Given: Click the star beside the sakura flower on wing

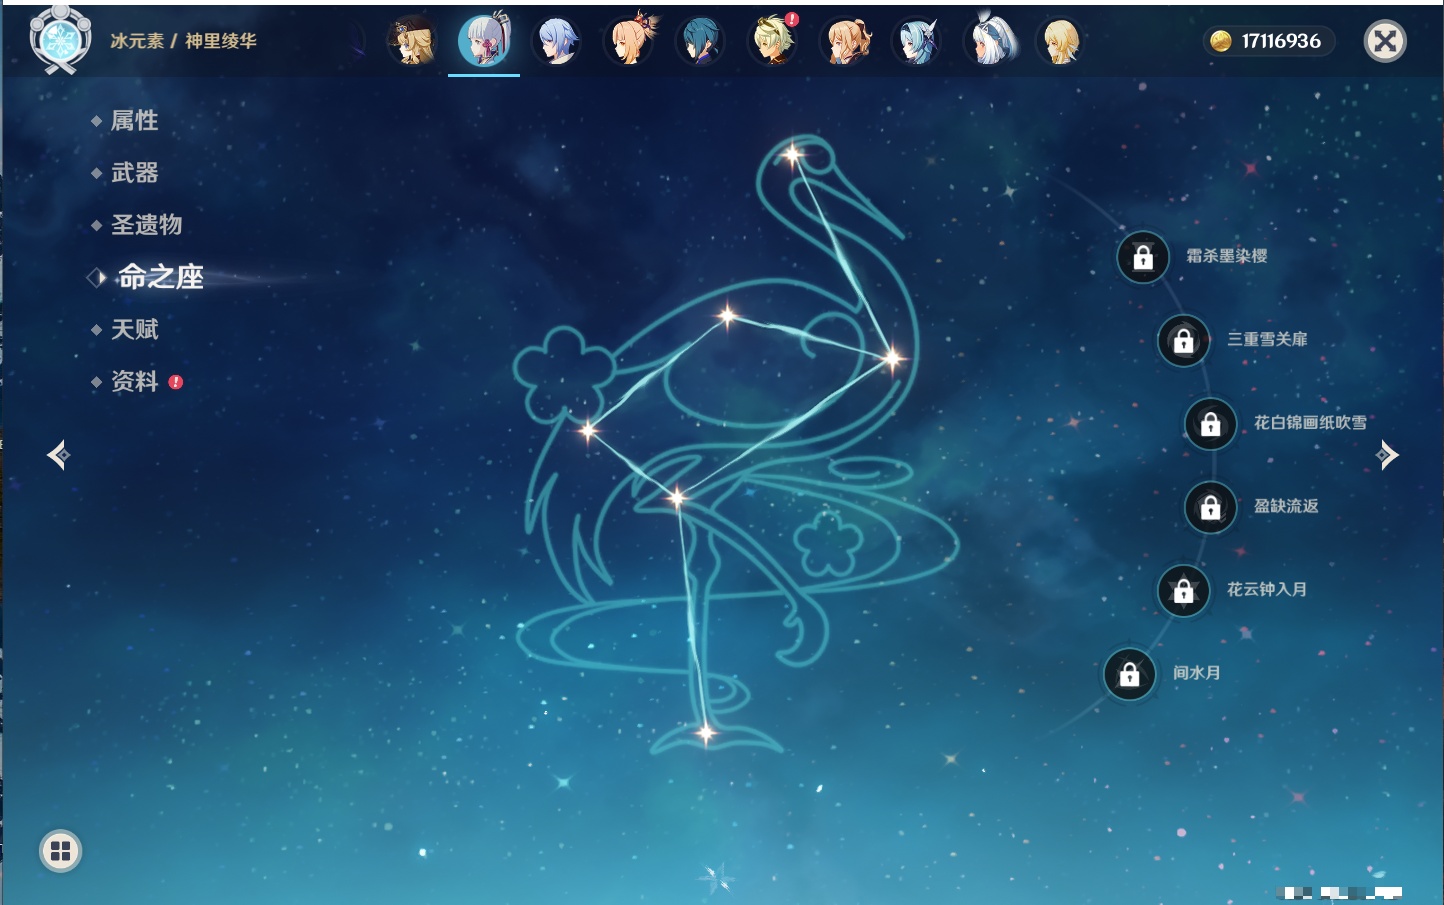Looking at the screenshot, I should [x=588, y=431].
